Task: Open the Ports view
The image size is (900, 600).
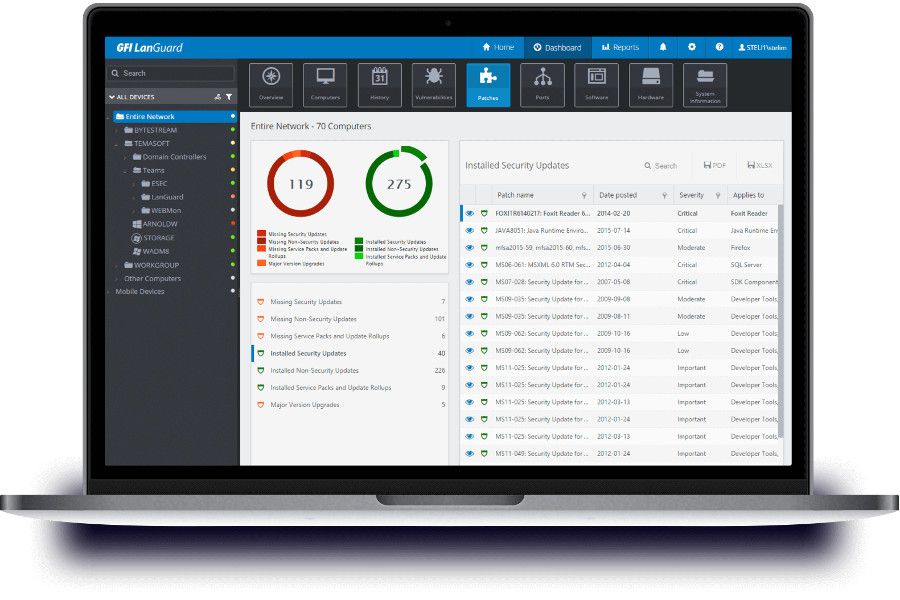Action: click(542, 85)
